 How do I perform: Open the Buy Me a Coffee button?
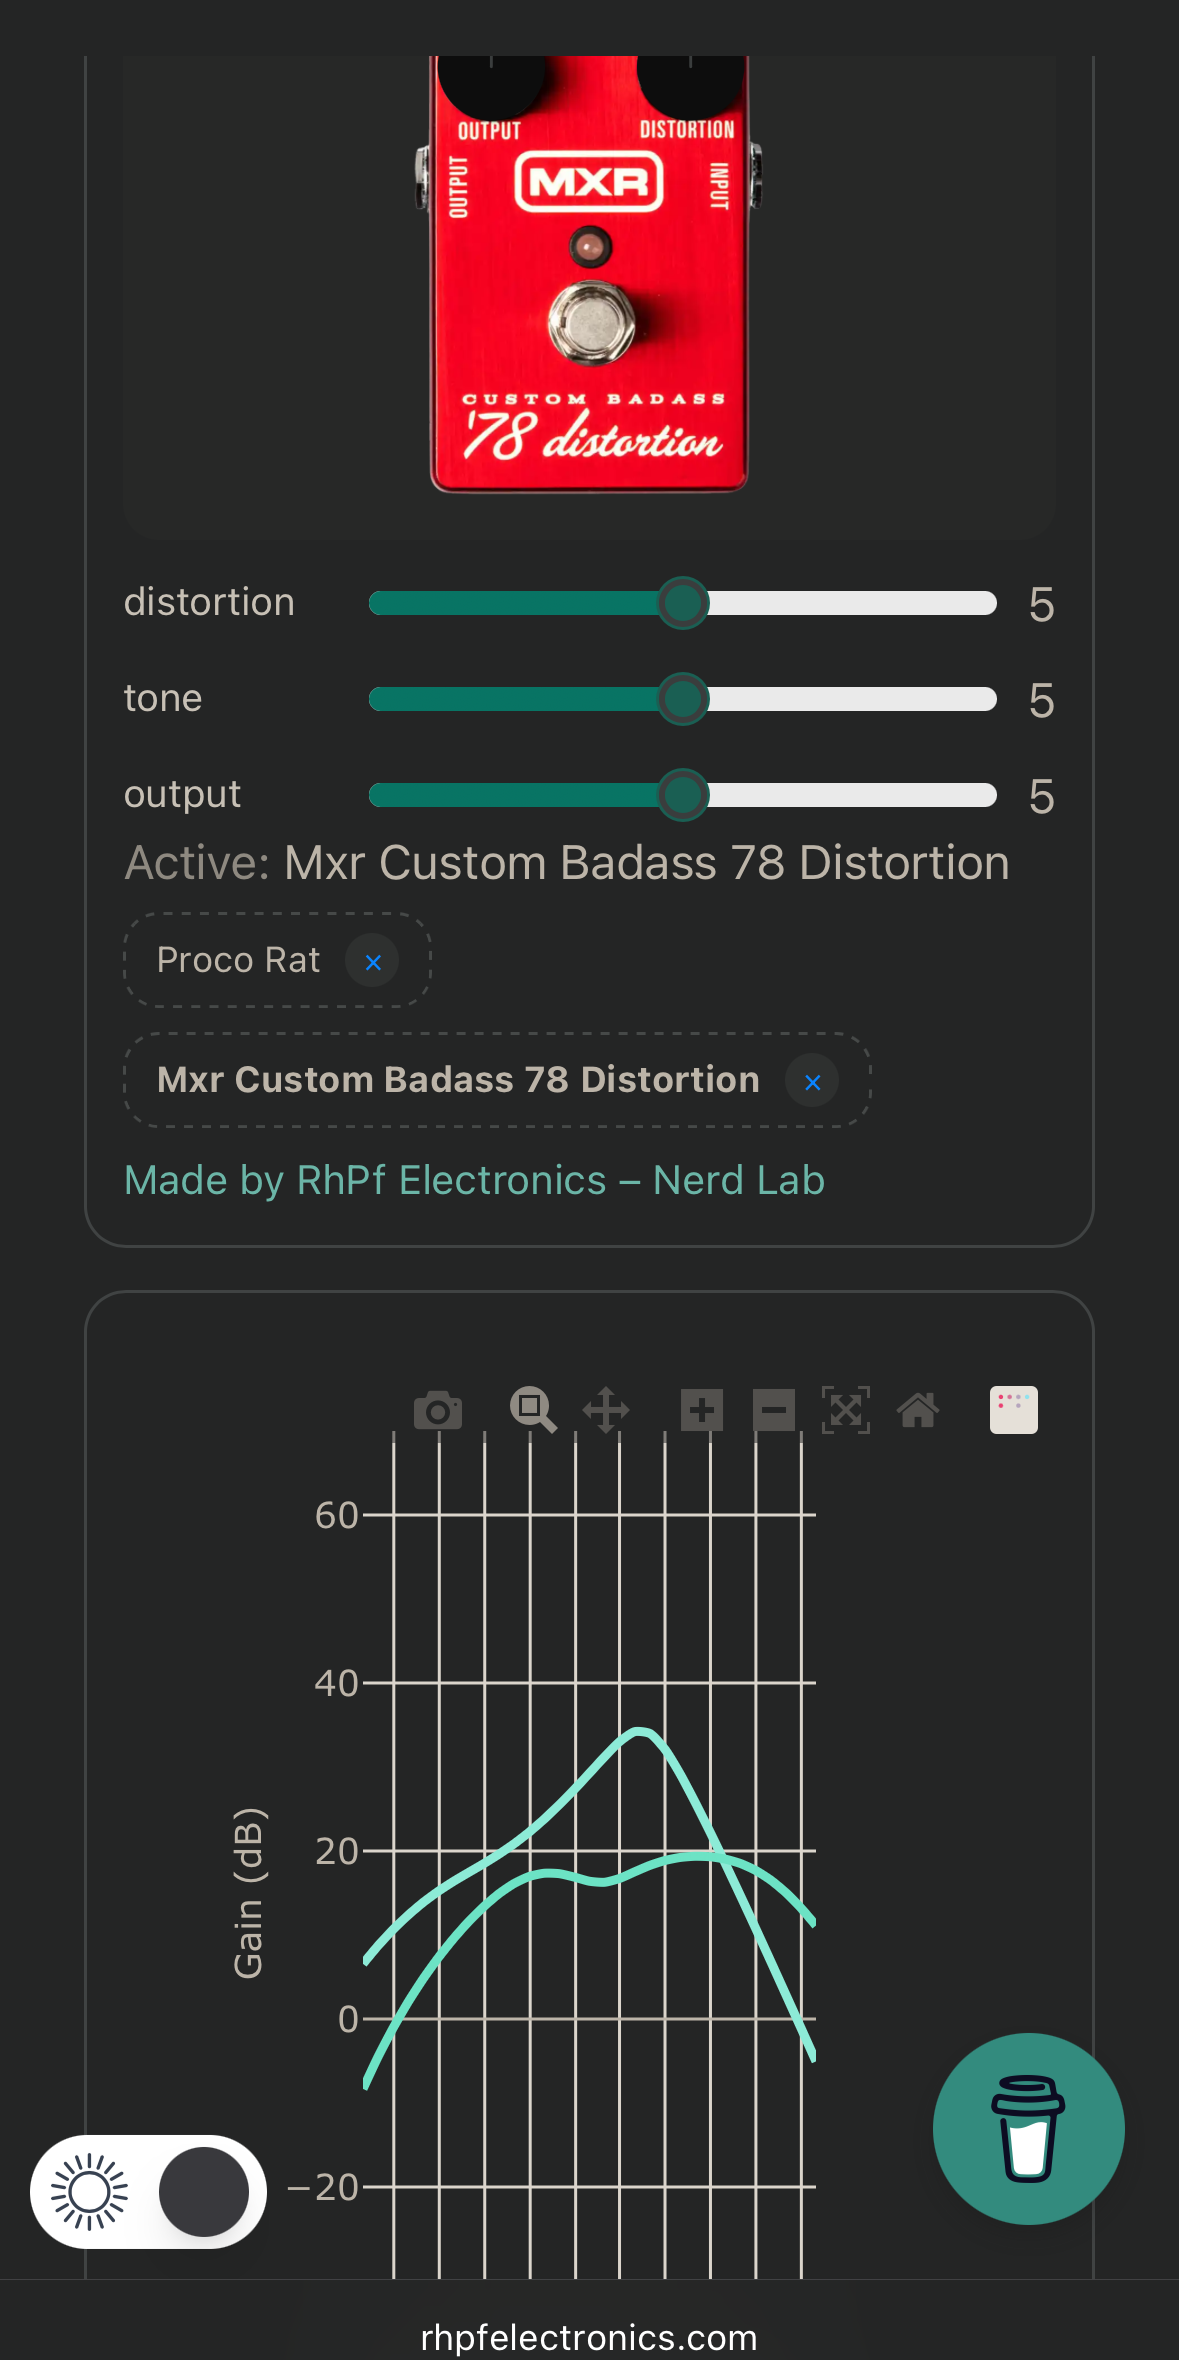[1028, 2129]
